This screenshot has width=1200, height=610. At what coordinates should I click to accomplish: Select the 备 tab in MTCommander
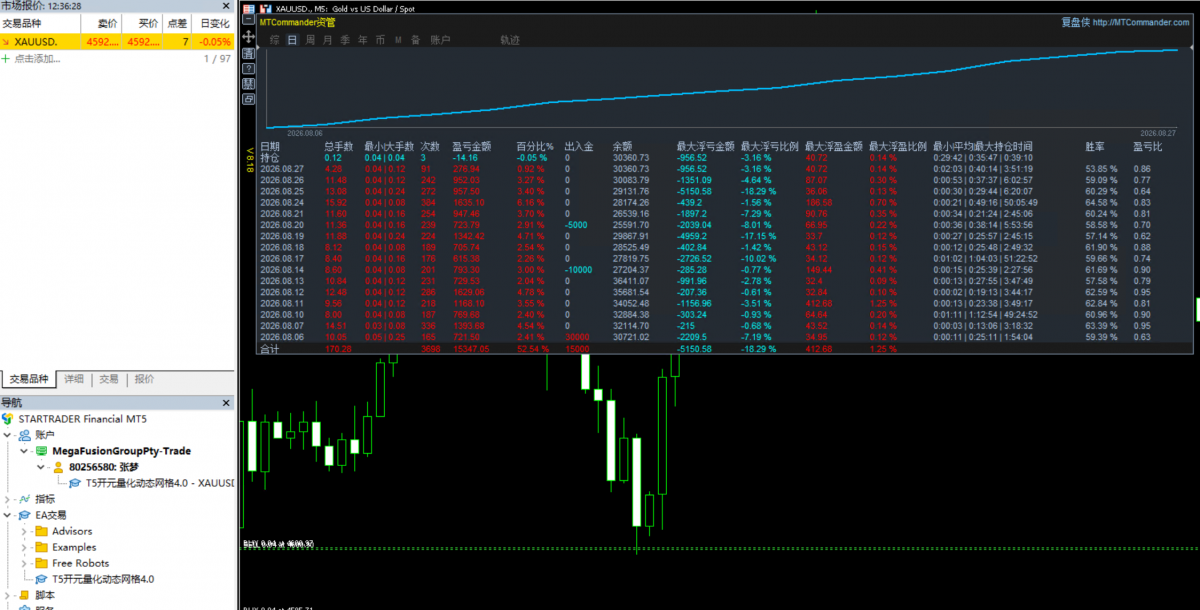coord(415,40)
